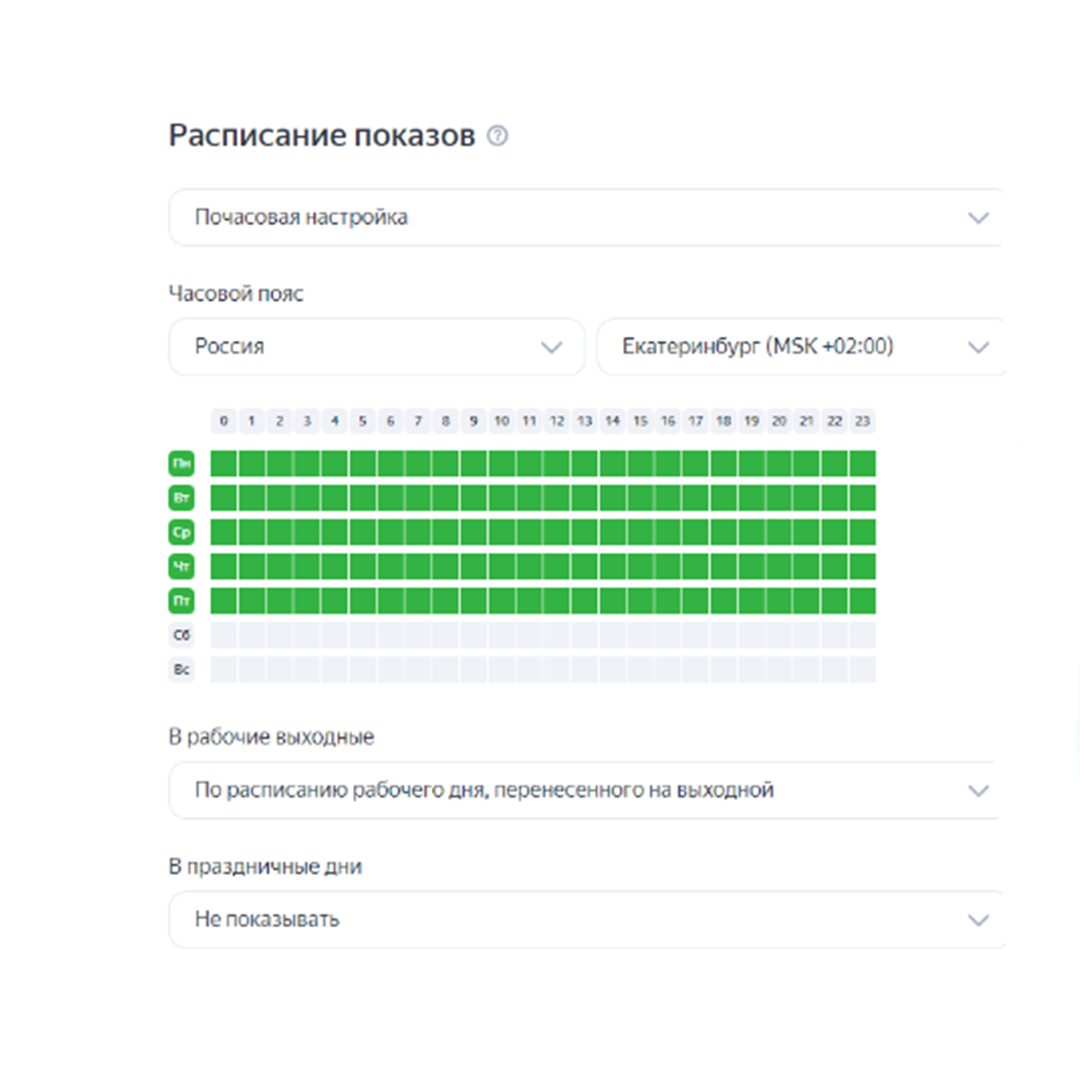
Task: Disable the Monday 9:00 schedule cell
Action: [x=473, y=463]
